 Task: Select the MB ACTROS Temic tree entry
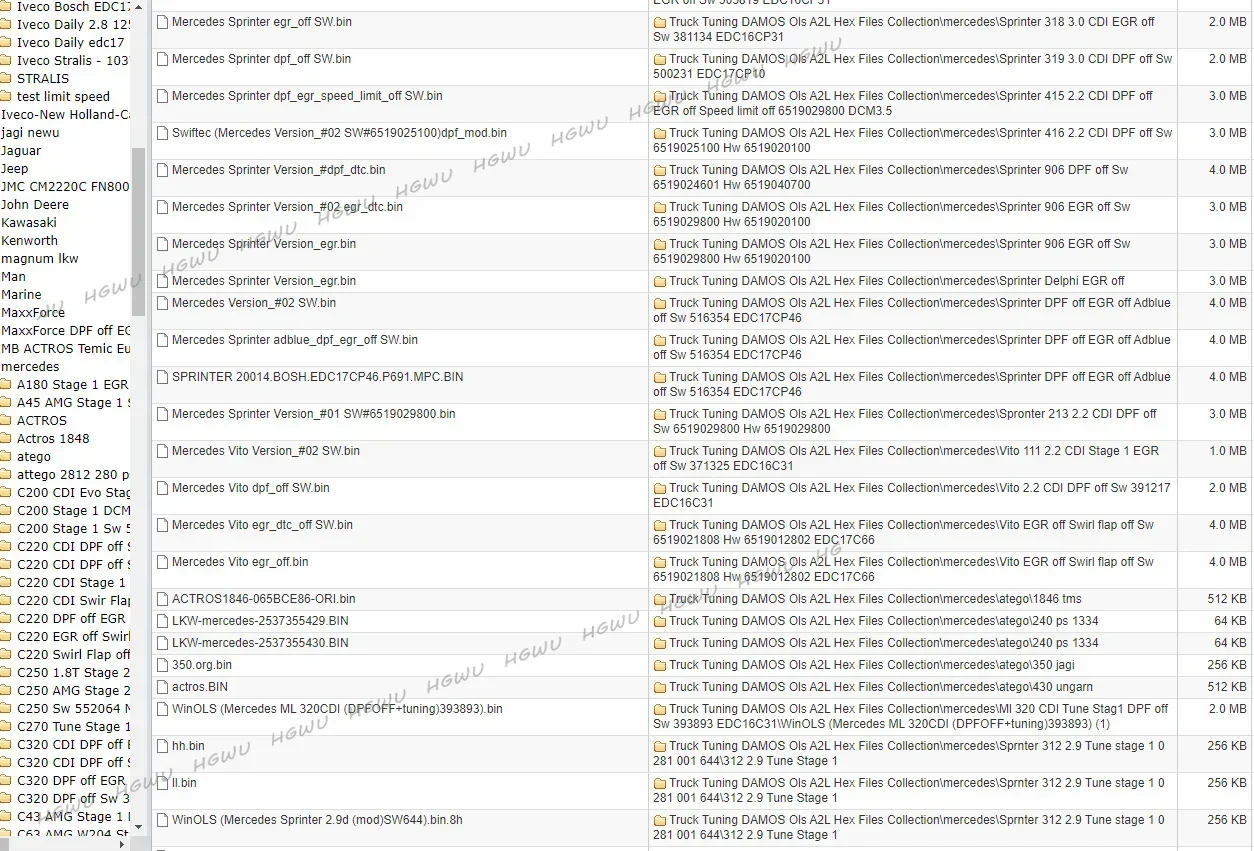pyautogui.click(x=66, y=348)
